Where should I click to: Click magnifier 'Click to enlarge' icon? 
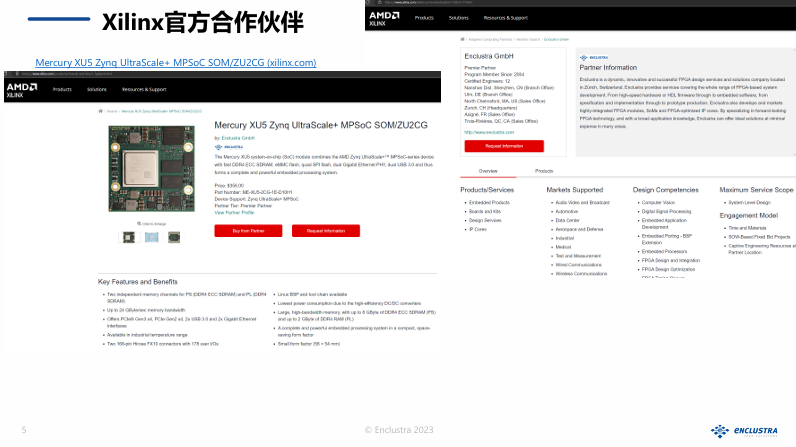coord(139,224)
